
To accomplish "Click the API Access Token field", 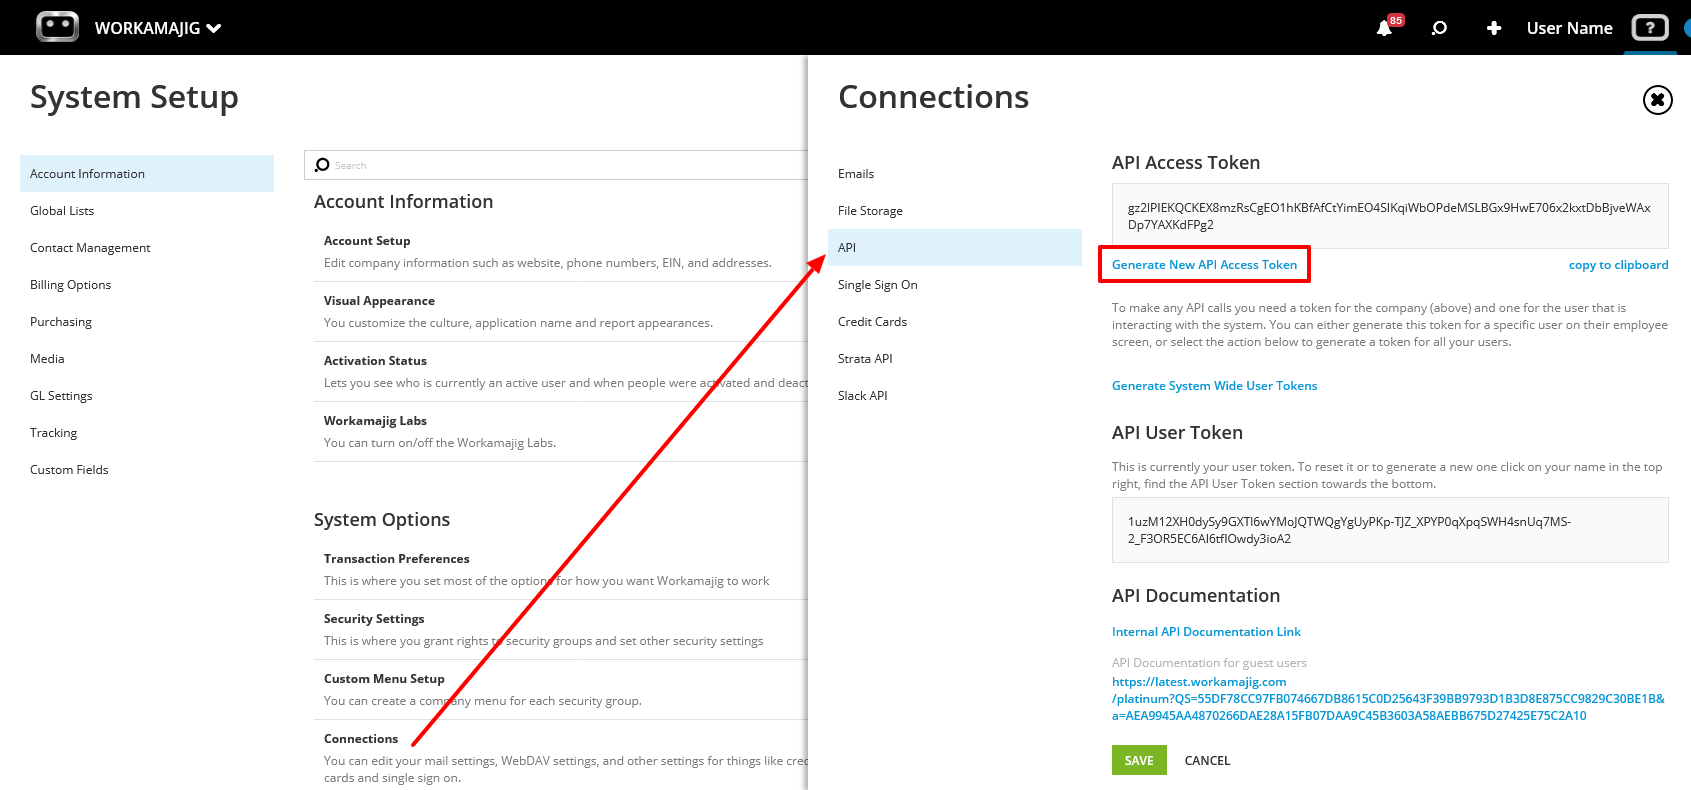I will point(1390,216).
